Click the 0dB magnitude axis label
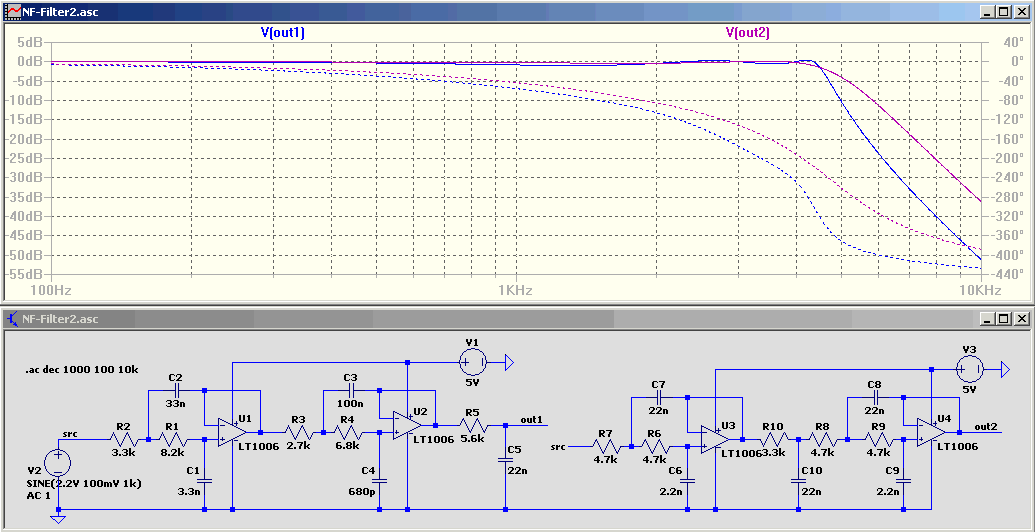This screenshot has height=532, width=1035. 31,61
